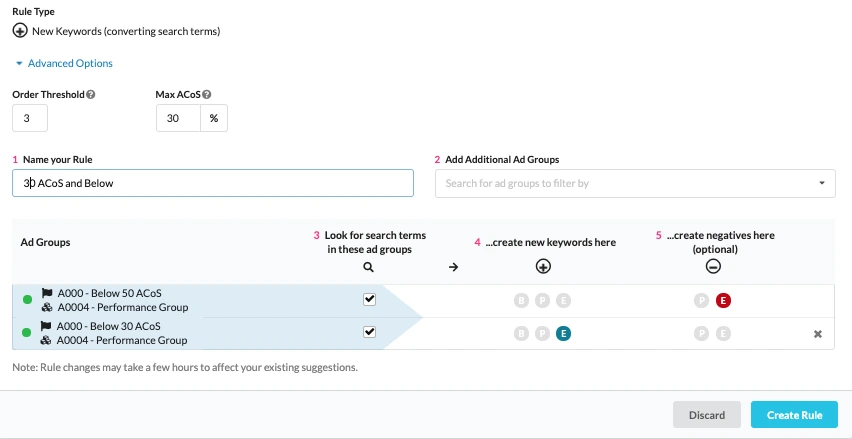Enable Exact keyword in Below 50 ACoS row
The width and height of the screenshot is (852, 439).
564,300
